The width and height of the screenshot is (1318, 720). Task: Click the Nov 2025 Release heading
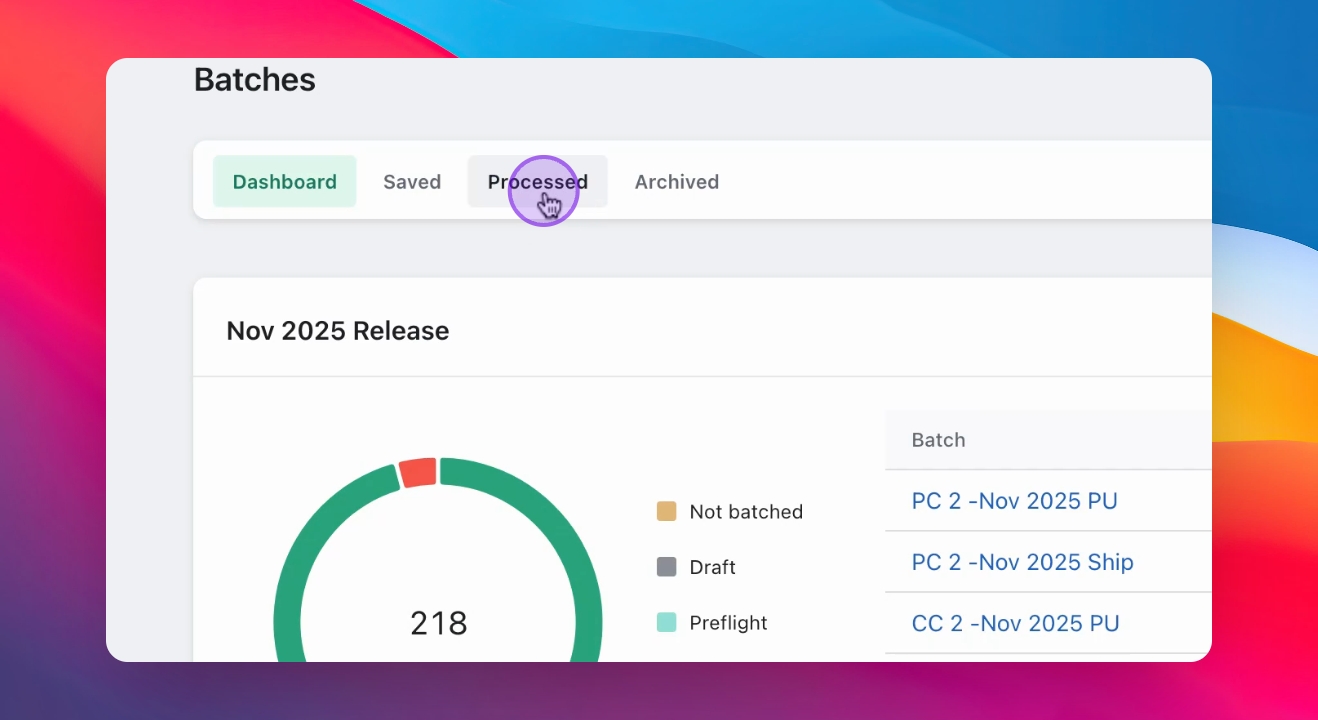(x=338, y=331)
